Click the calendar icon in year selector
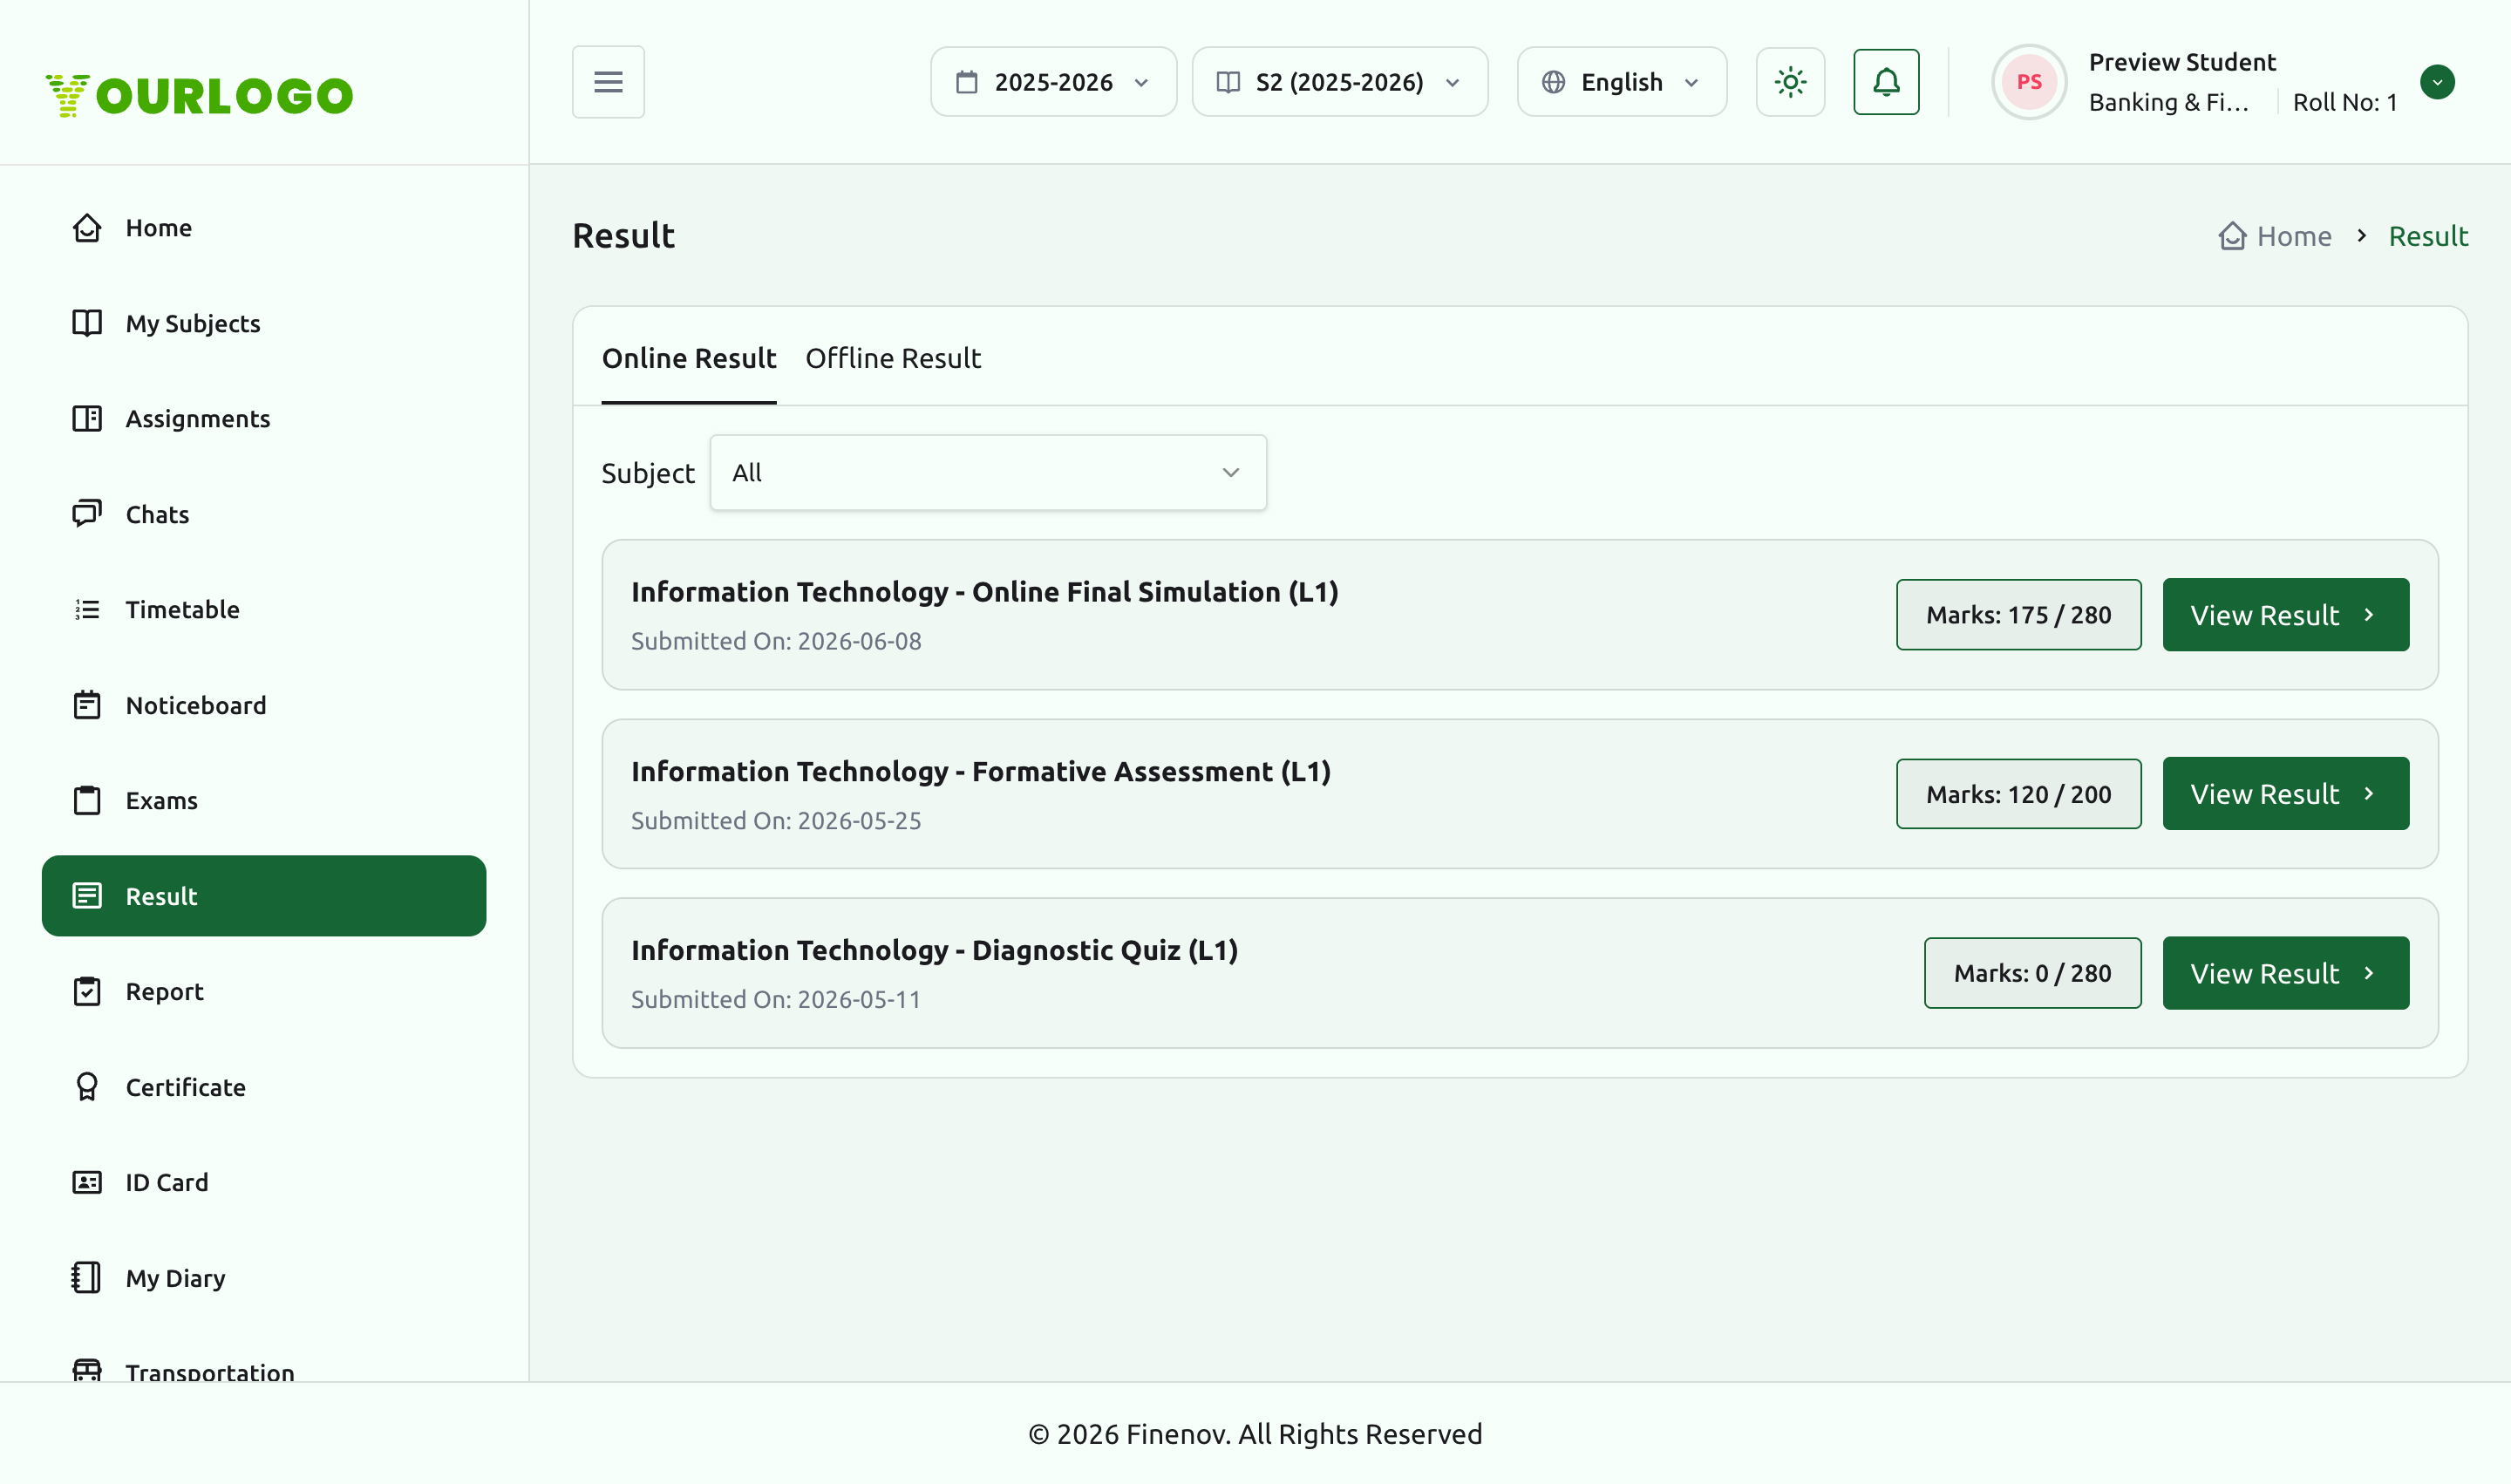 [x=966, y=82]
